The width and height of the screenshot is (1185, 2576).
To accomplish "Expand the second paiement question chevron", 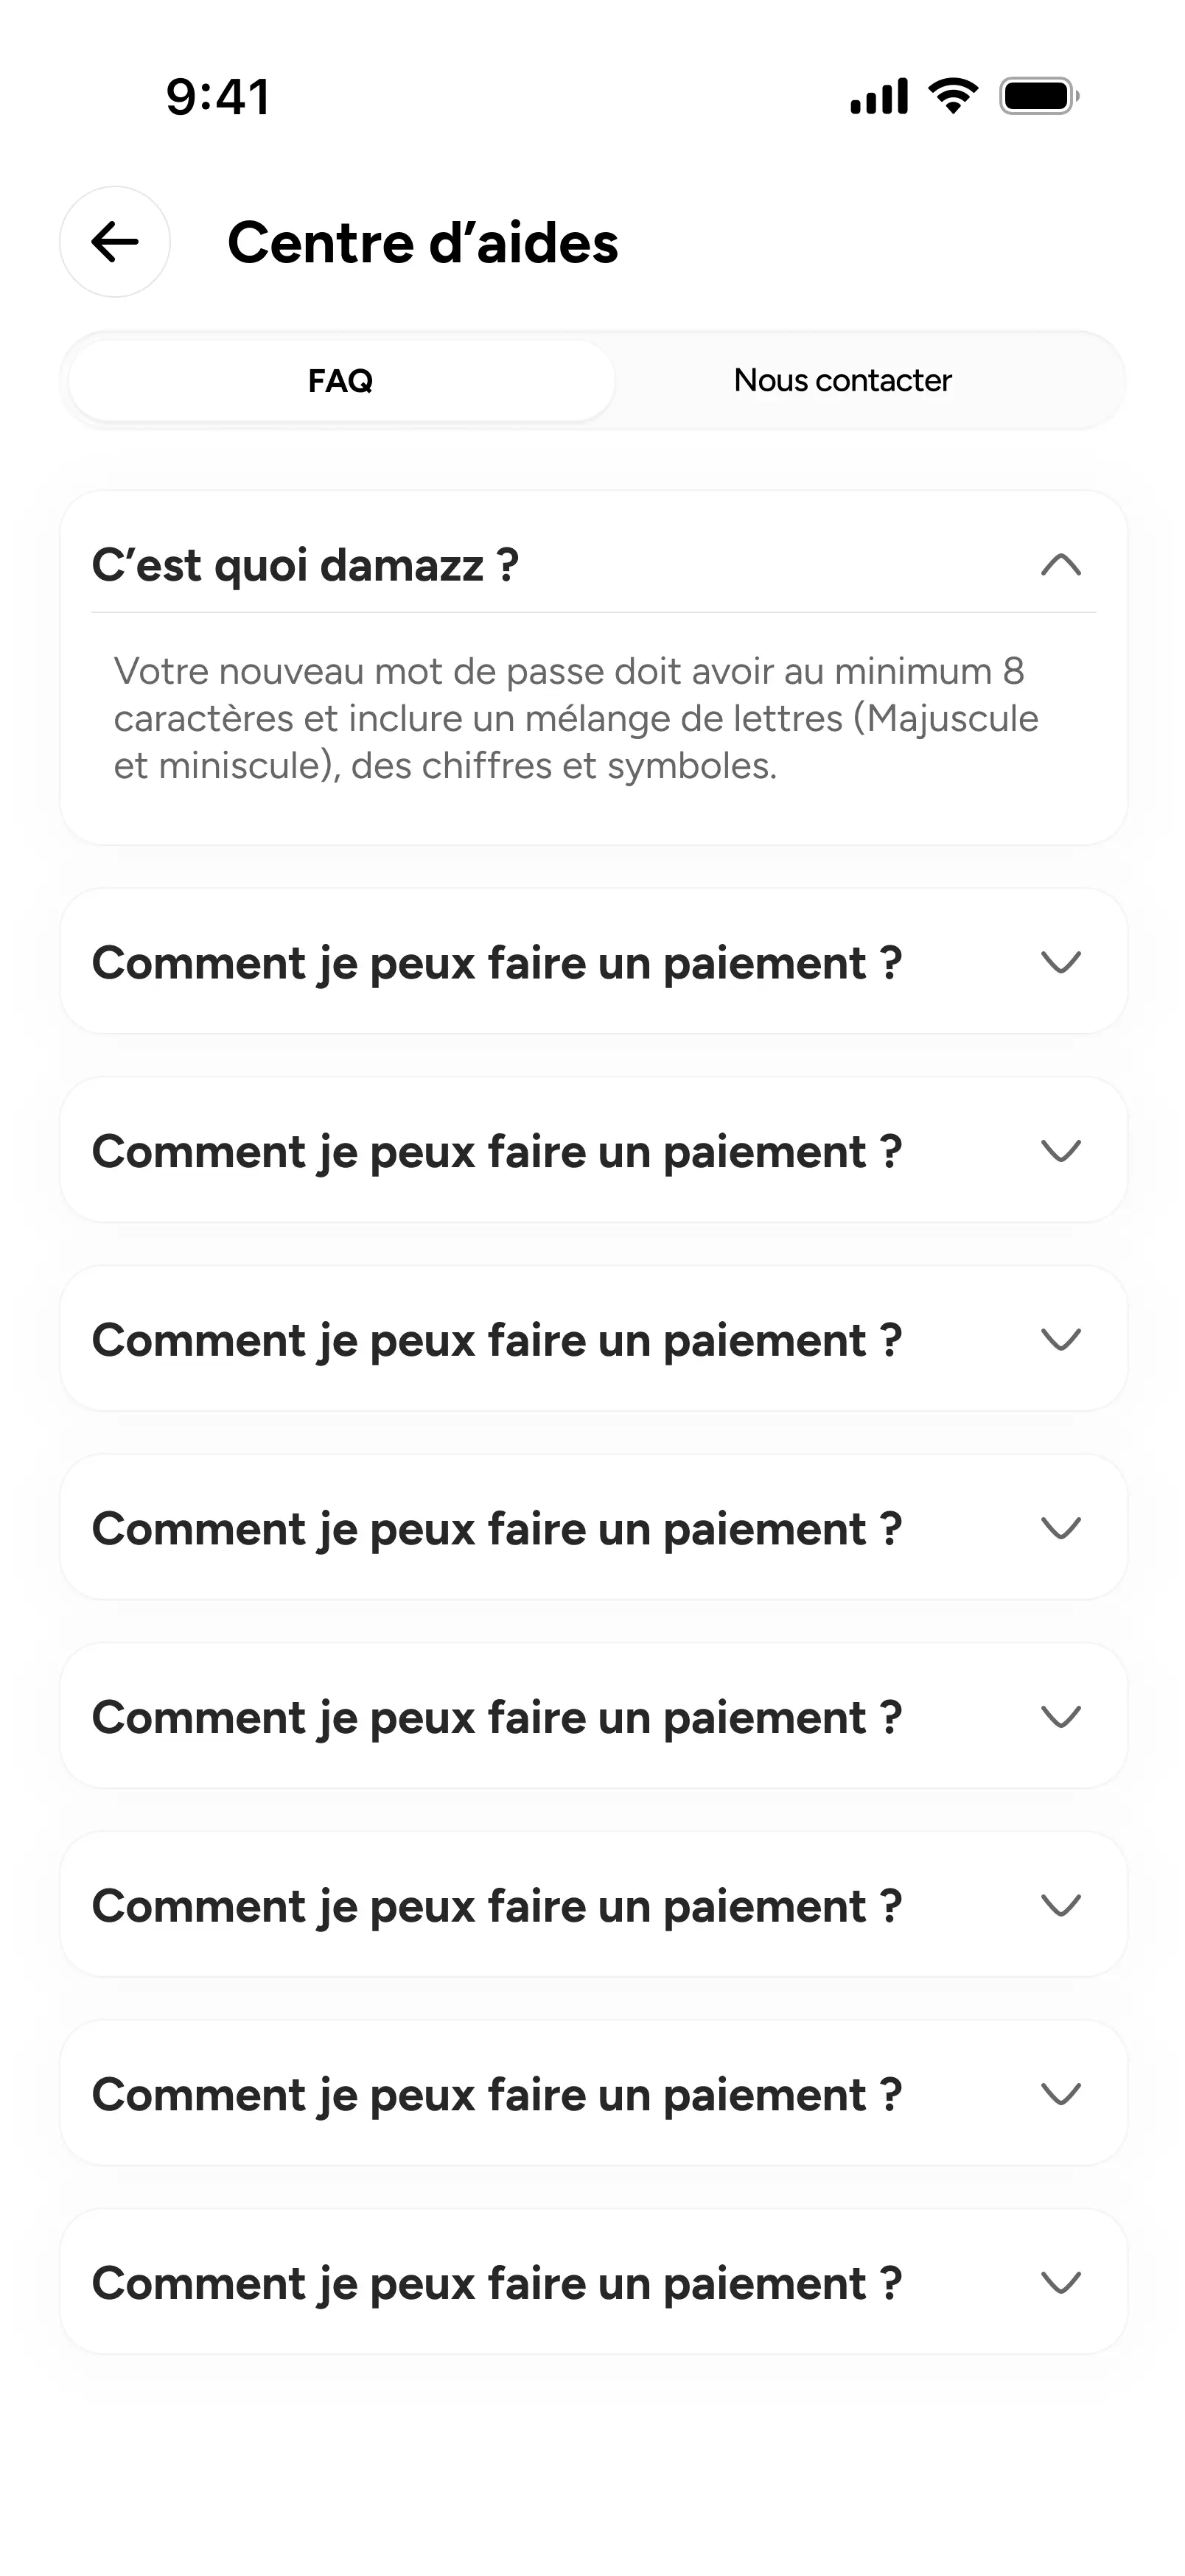I will pos(1061,1151).
